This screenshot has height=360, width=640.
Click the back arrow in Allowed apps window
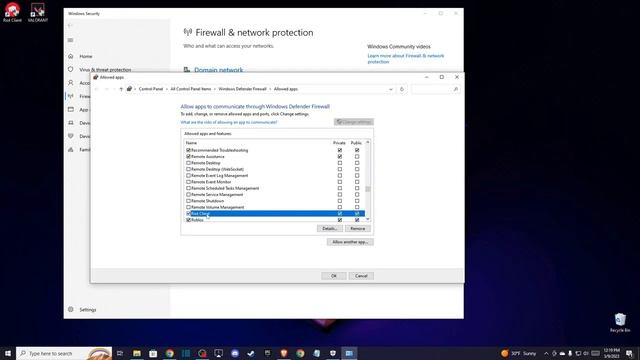(x=97, y=89)
